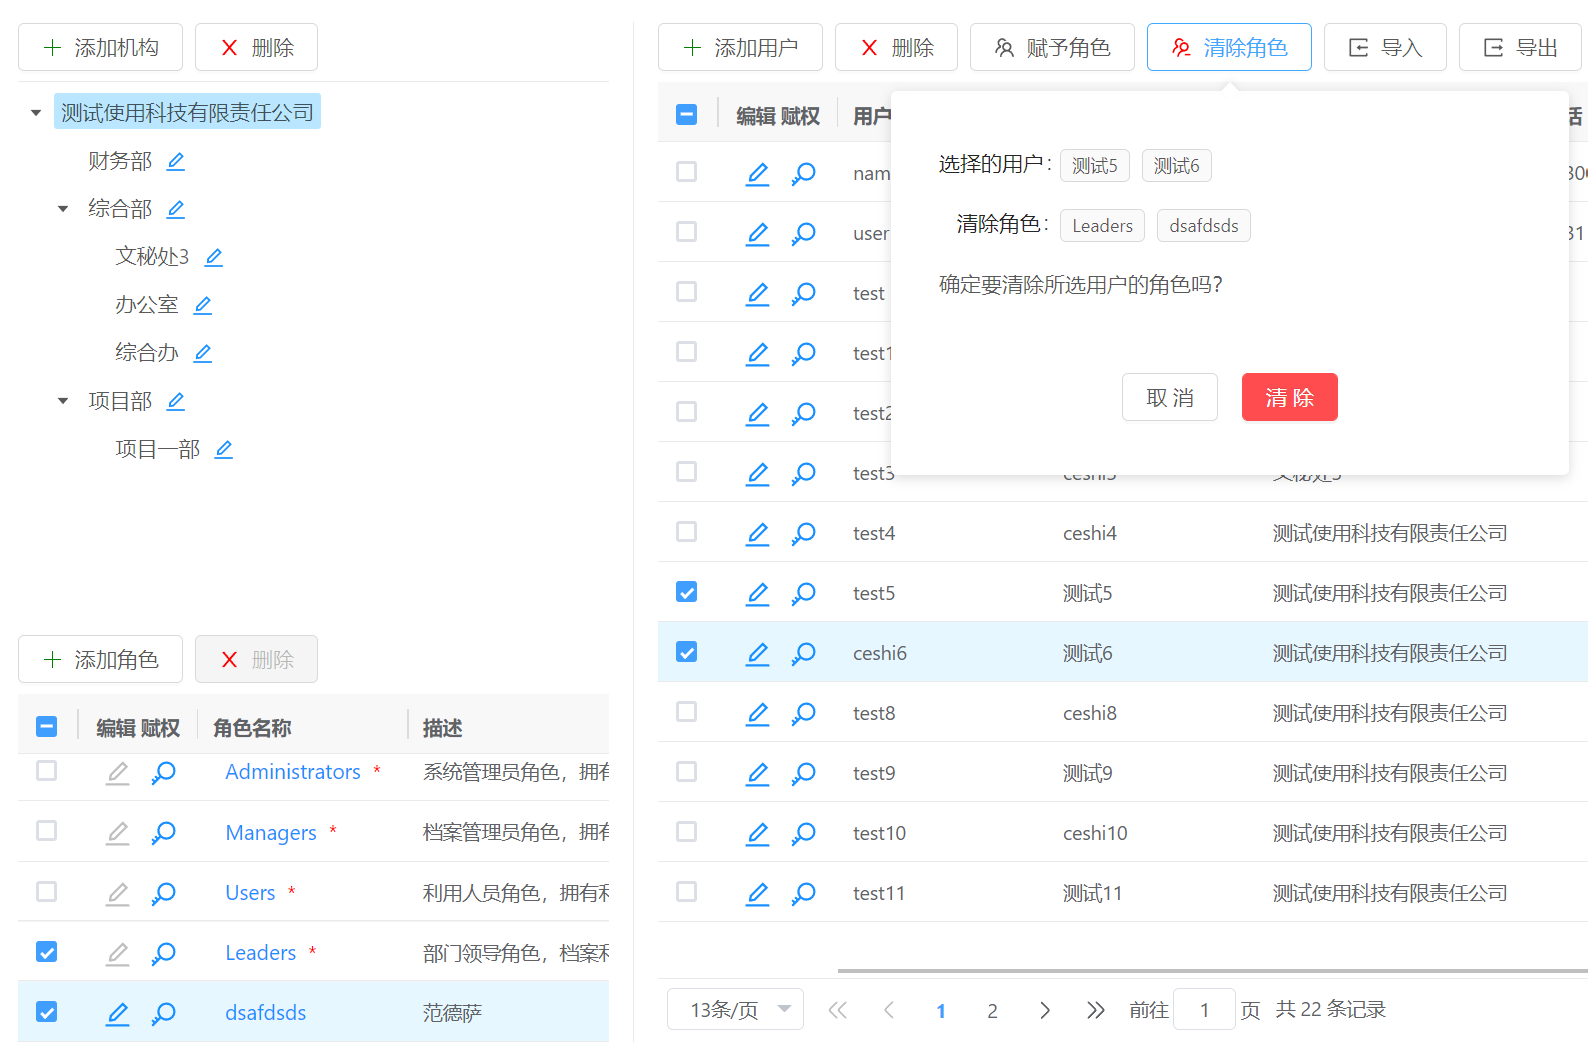Click edit pencil next to 项目部

[x=176, y=401]
